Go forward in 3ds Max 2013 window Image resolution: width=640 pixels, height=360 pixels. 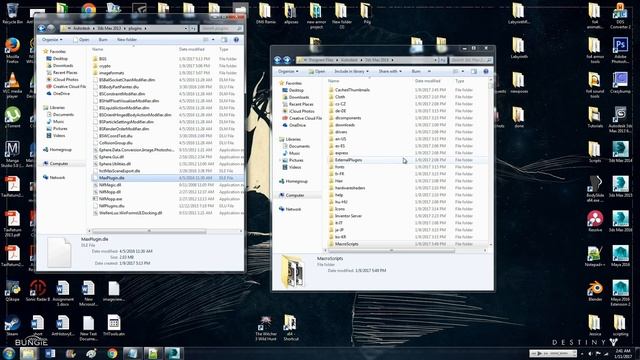point(287,60)
